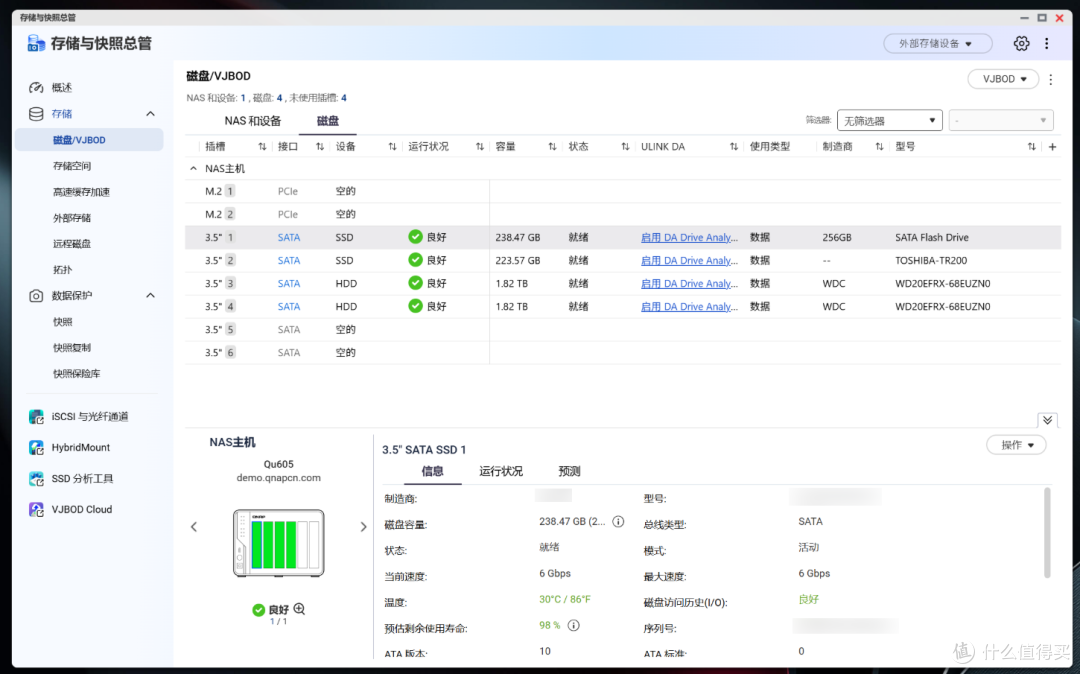Screen dimensions: 1080x674
Task: Open Snapshot Vault in the sidebar
Action: click(x=76, y=374)
